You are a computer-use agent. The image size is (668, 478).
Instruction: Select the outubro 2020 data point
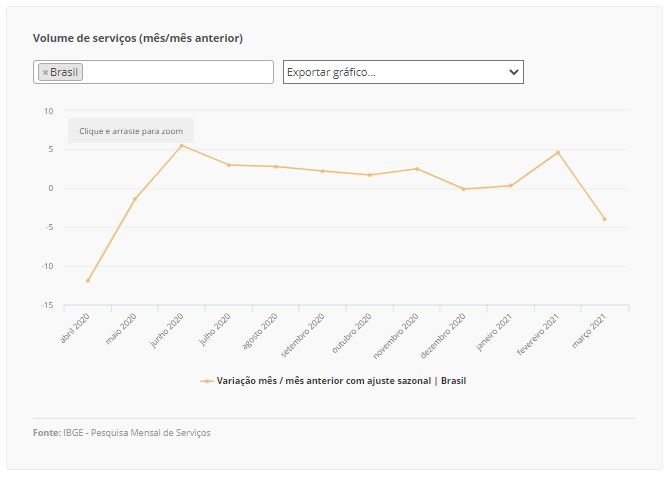(x=370, y=175)
